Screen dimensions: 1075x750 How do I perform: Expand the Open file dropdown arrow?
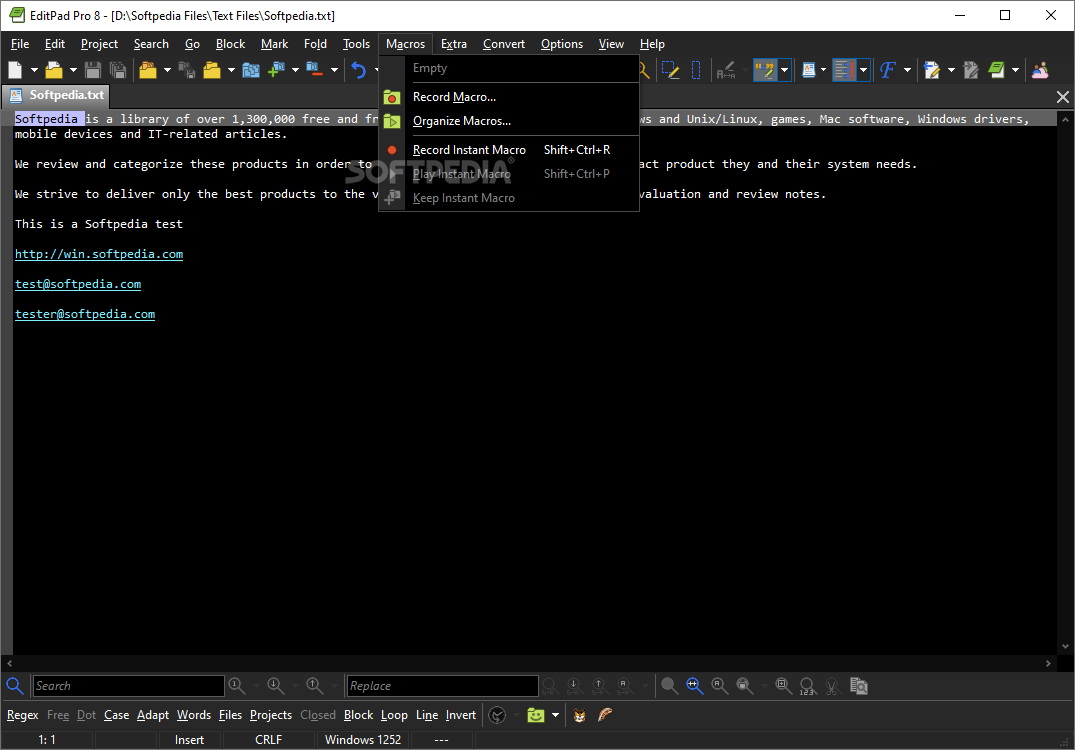pos(73,70)
